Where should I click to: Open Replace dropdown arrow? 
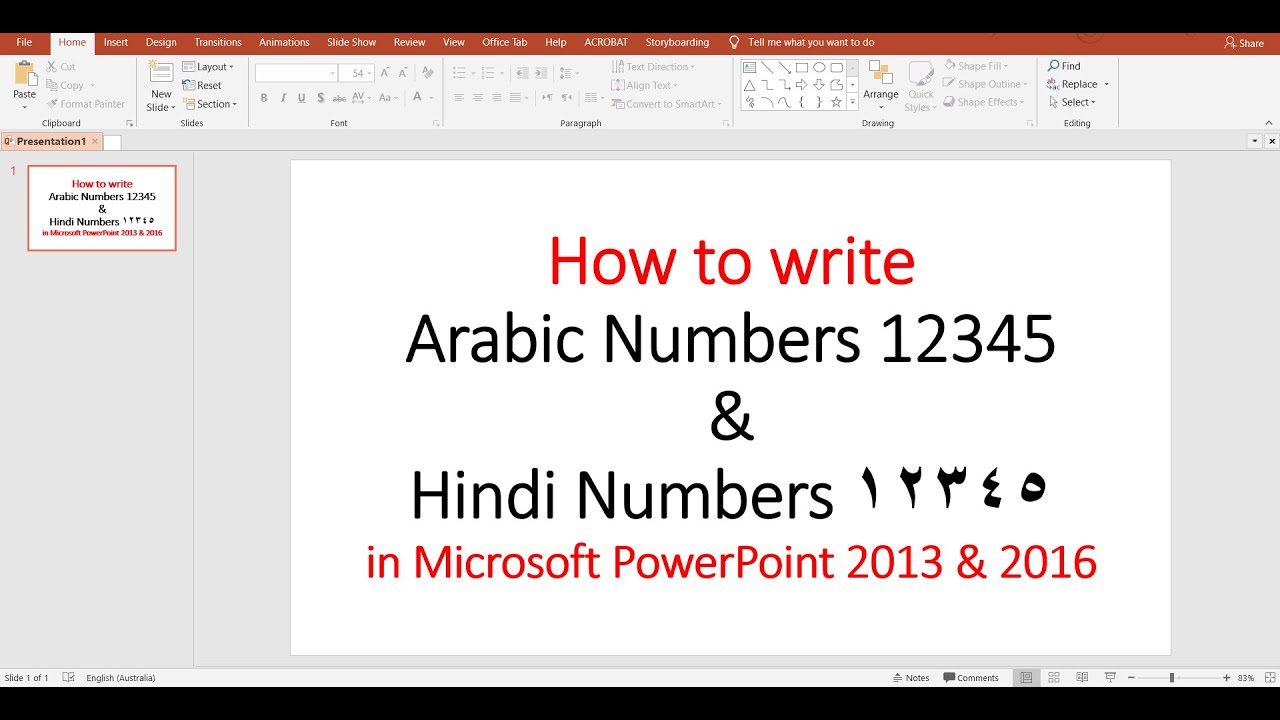1106,84
